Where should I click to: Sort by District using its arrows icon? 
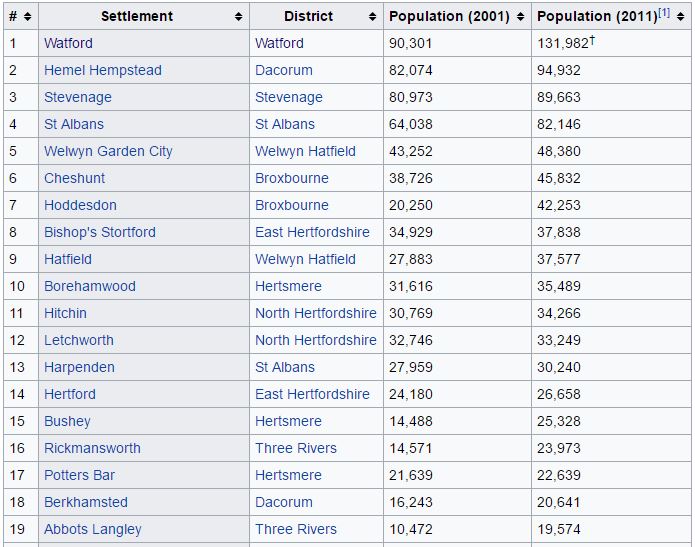point(373,17)
